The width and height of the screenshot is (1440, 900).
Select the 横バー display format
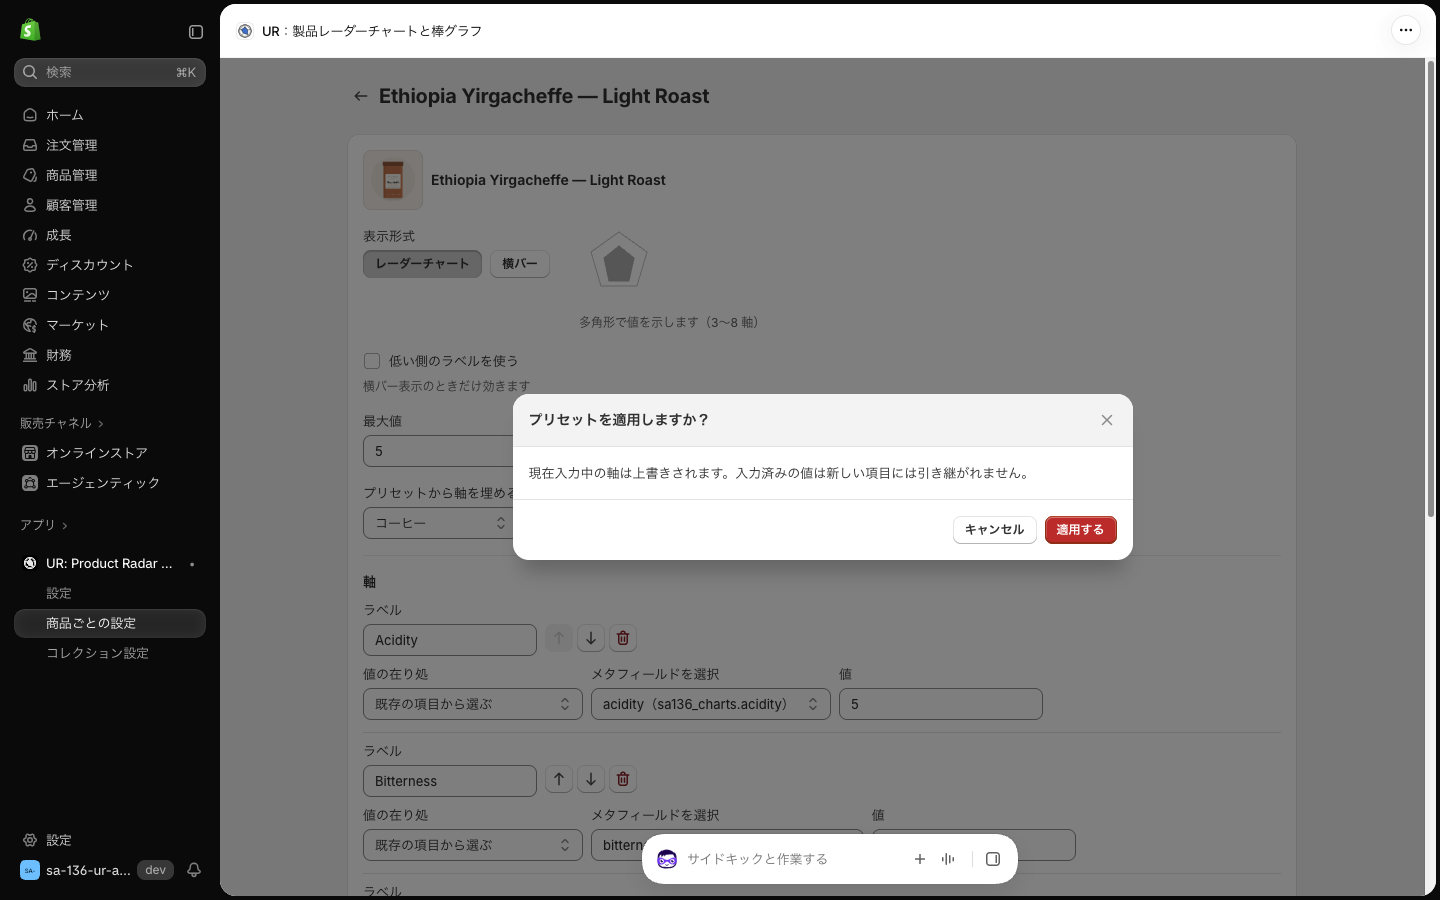(x=520, y=264)
